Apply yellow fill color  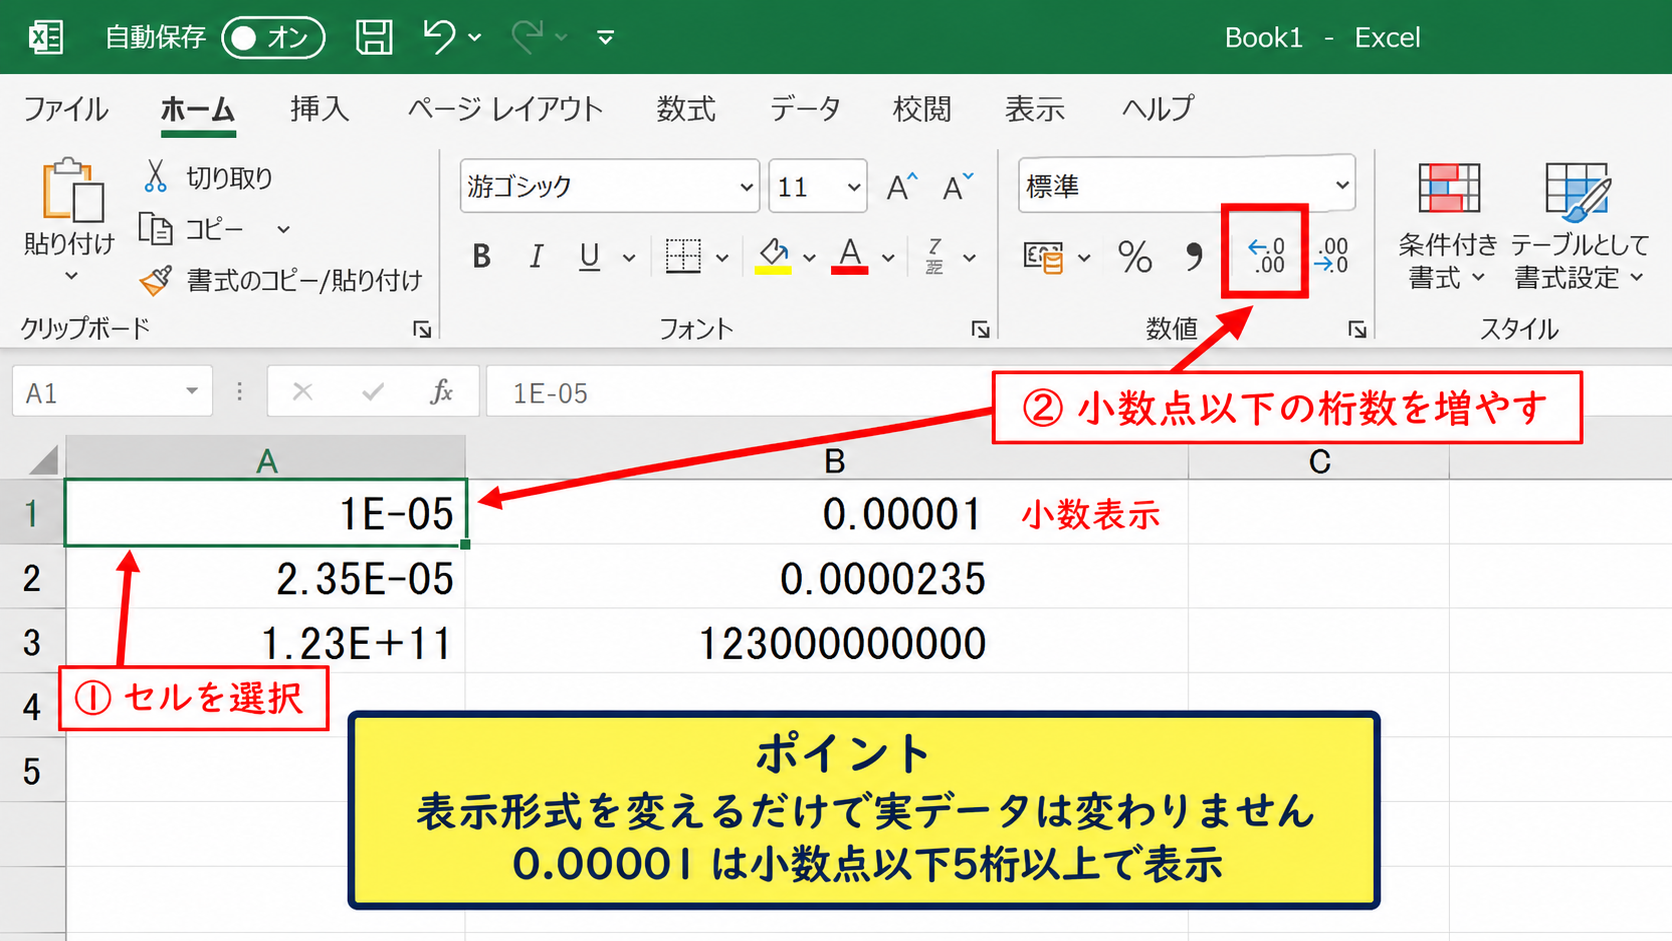[x=773, y=256]
